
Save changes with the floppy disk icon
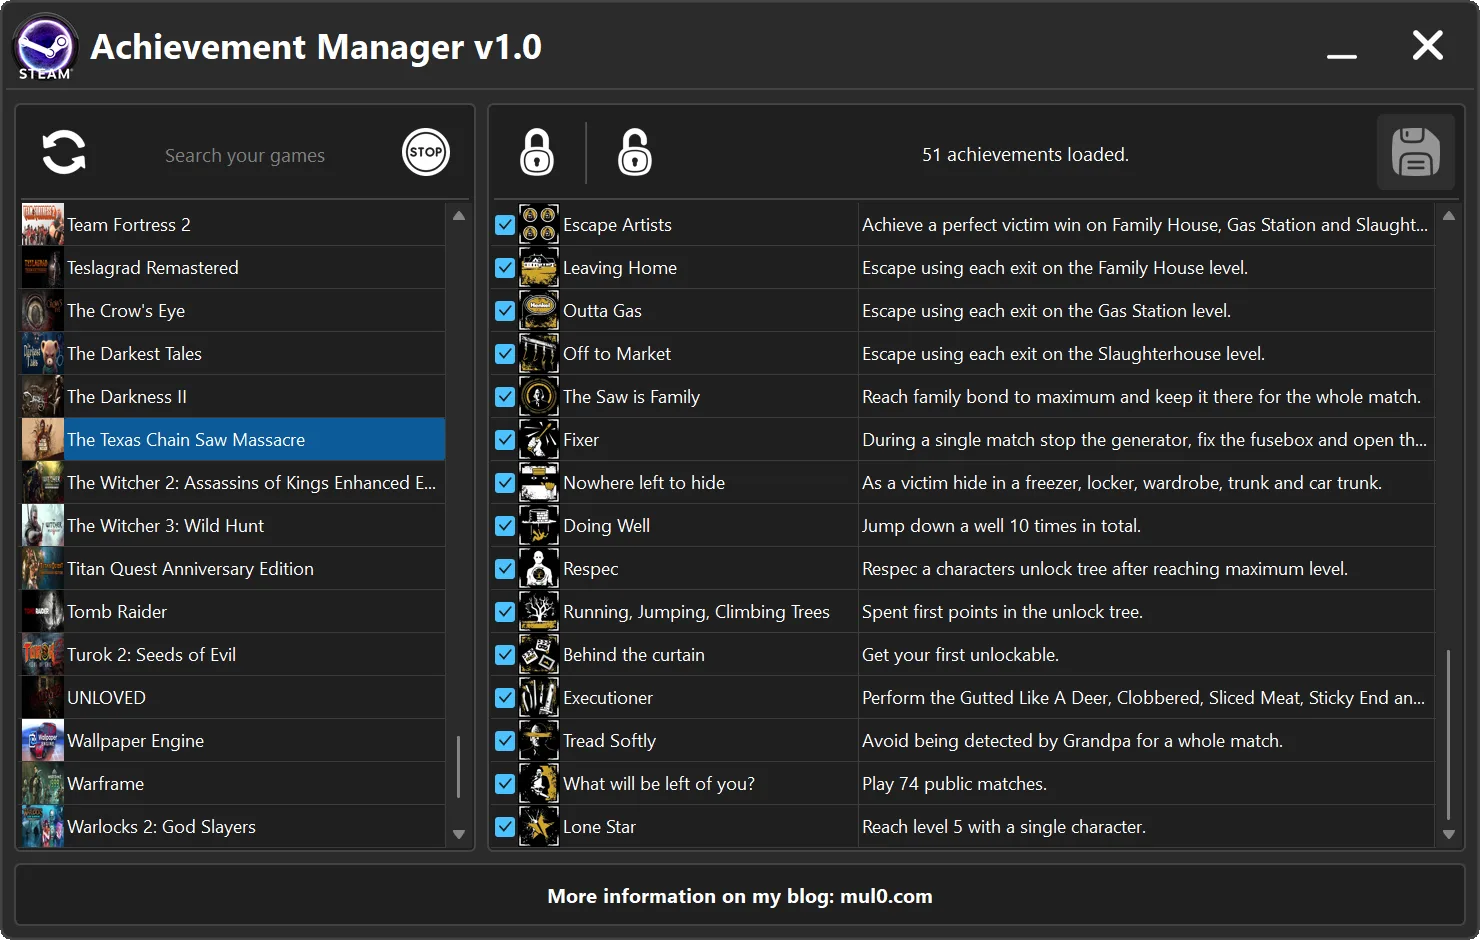[x=1416, y=152]
